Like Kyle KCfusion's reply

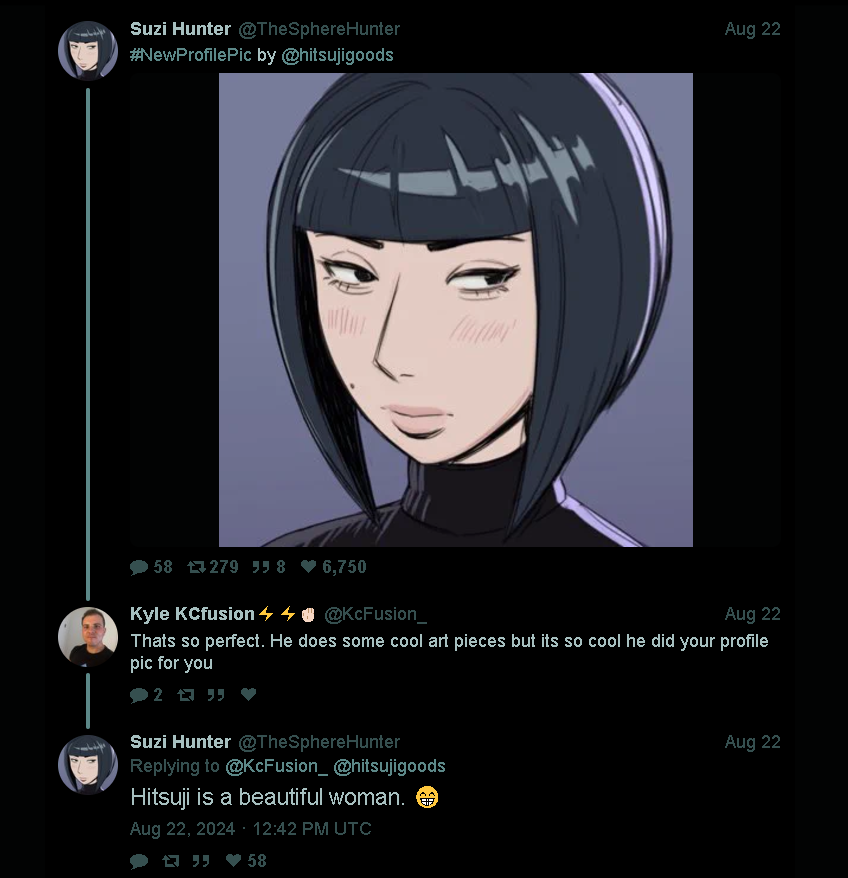tap(248, 694)
